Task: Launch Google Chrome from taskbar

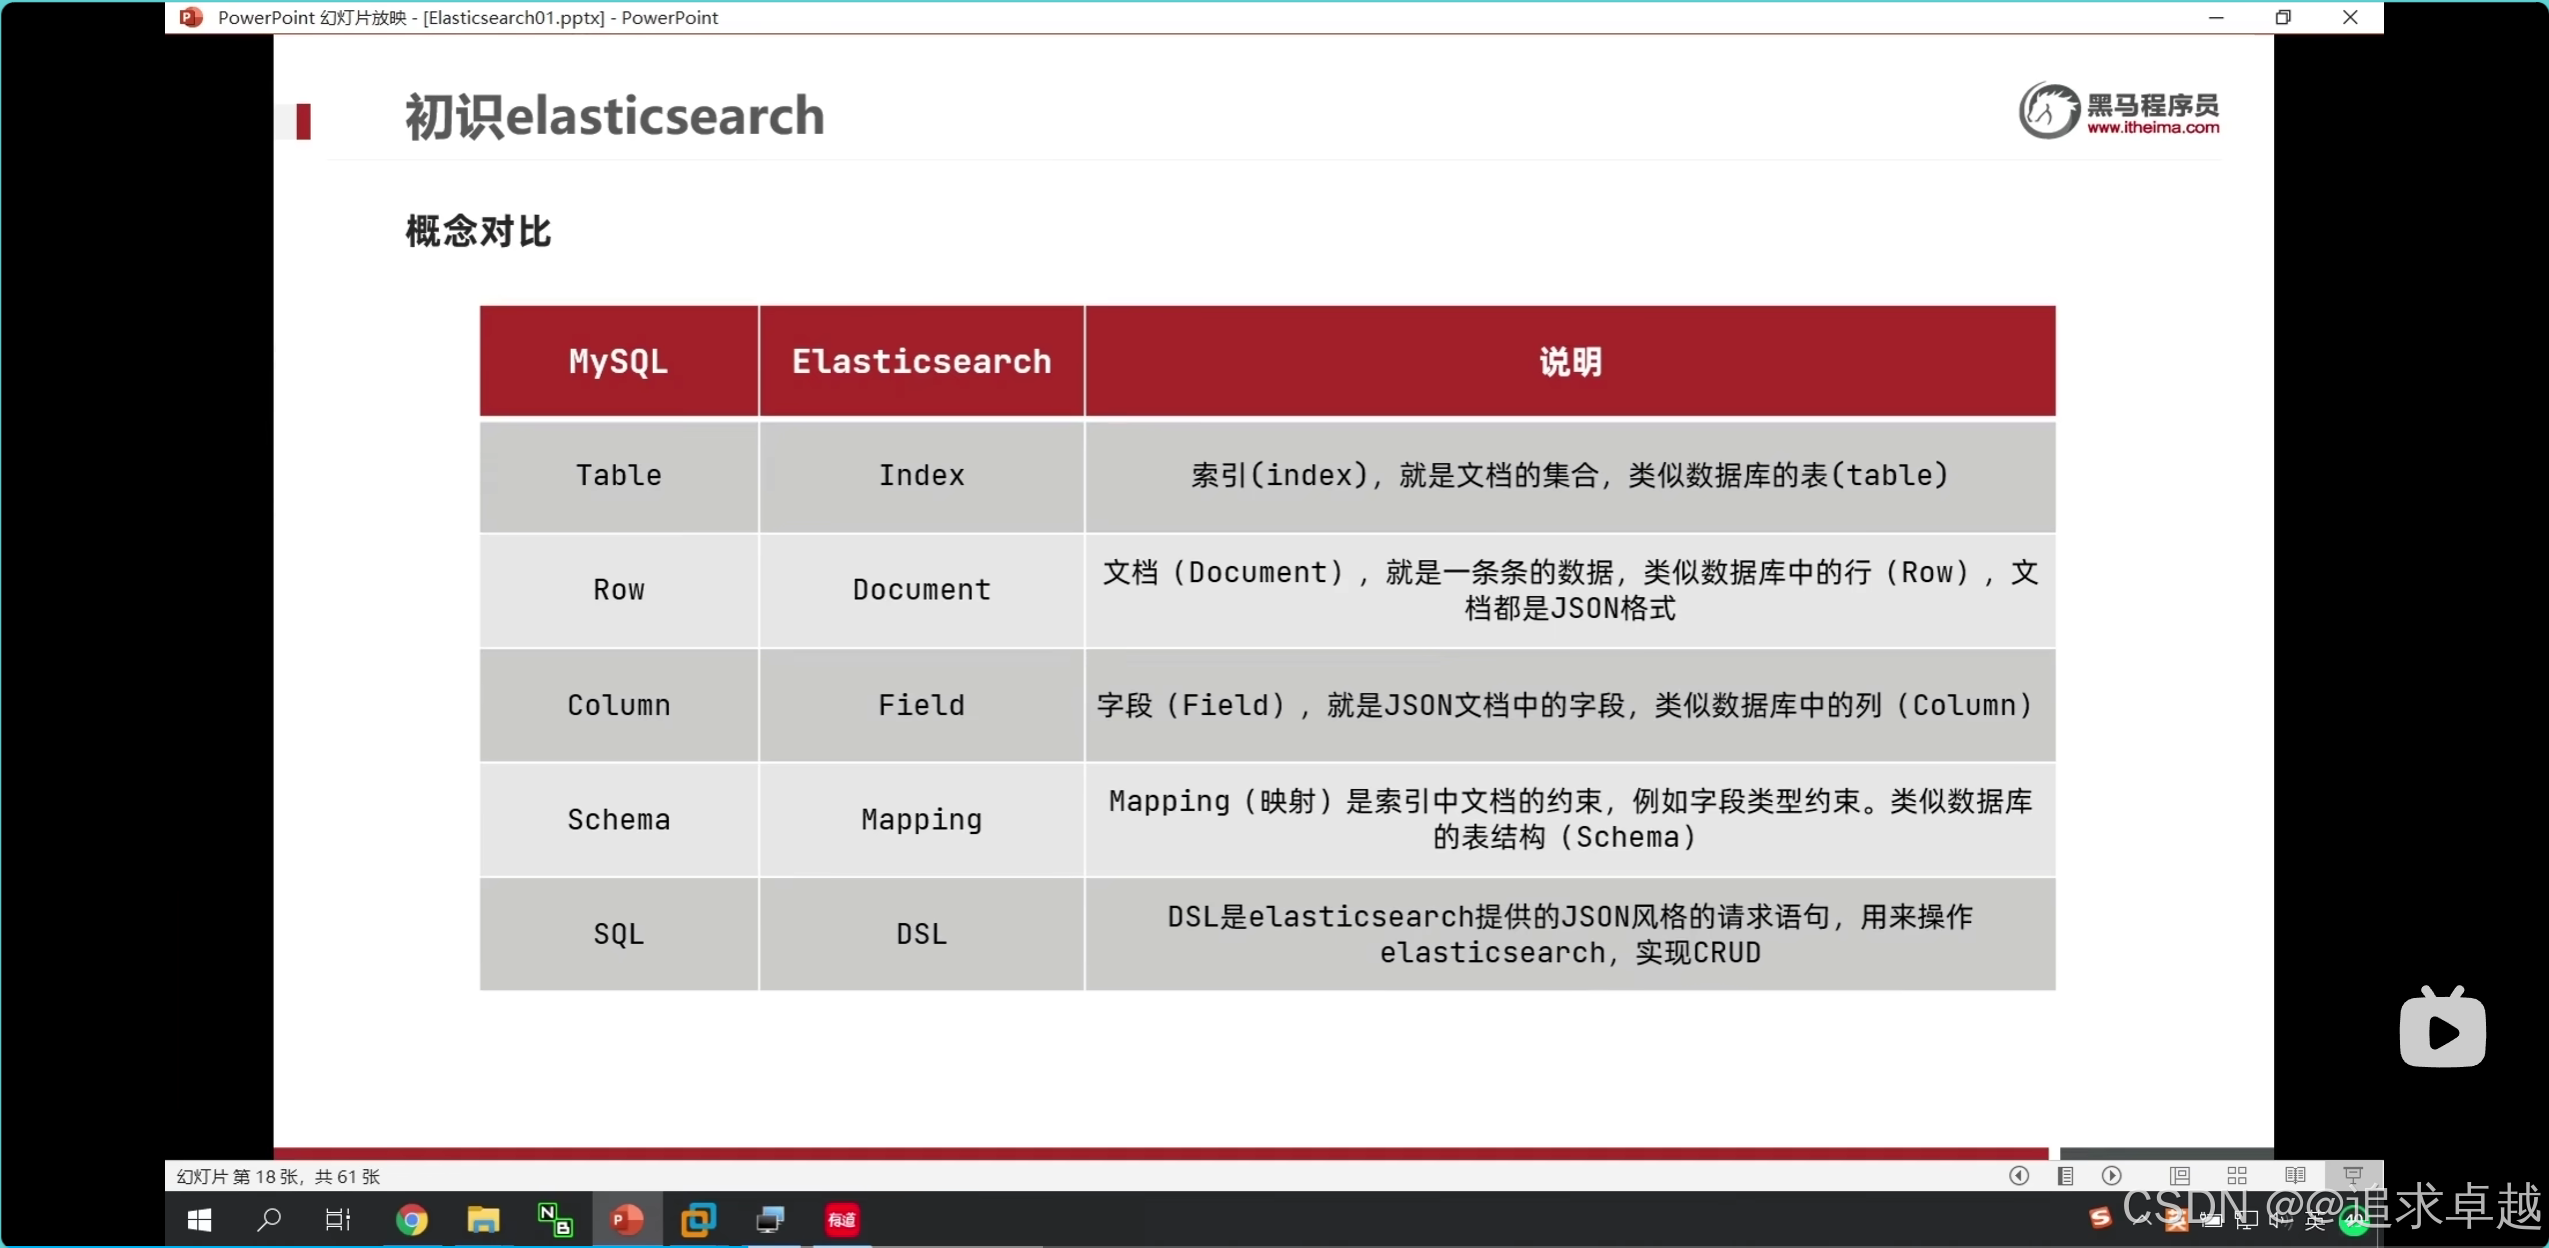Action: click(x=411, y=1220)
